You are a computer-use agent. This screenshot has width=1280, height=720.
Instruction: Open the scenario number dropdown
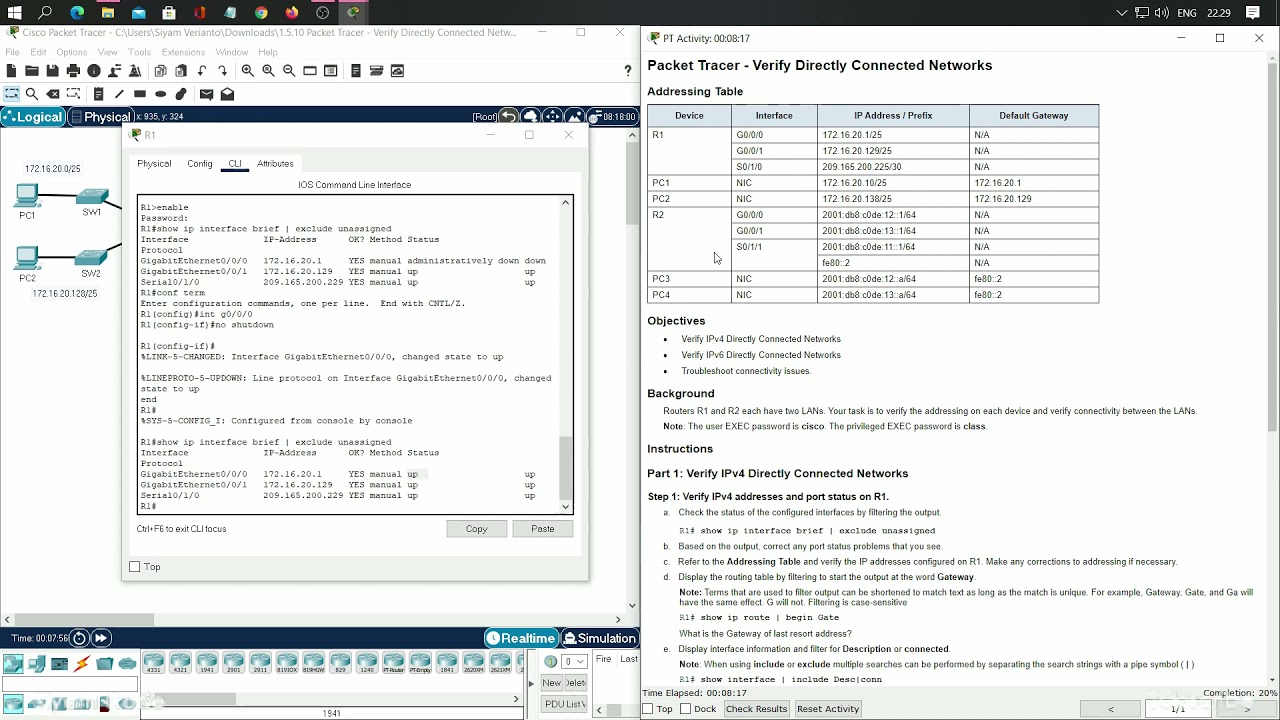(x=574, y=661)
